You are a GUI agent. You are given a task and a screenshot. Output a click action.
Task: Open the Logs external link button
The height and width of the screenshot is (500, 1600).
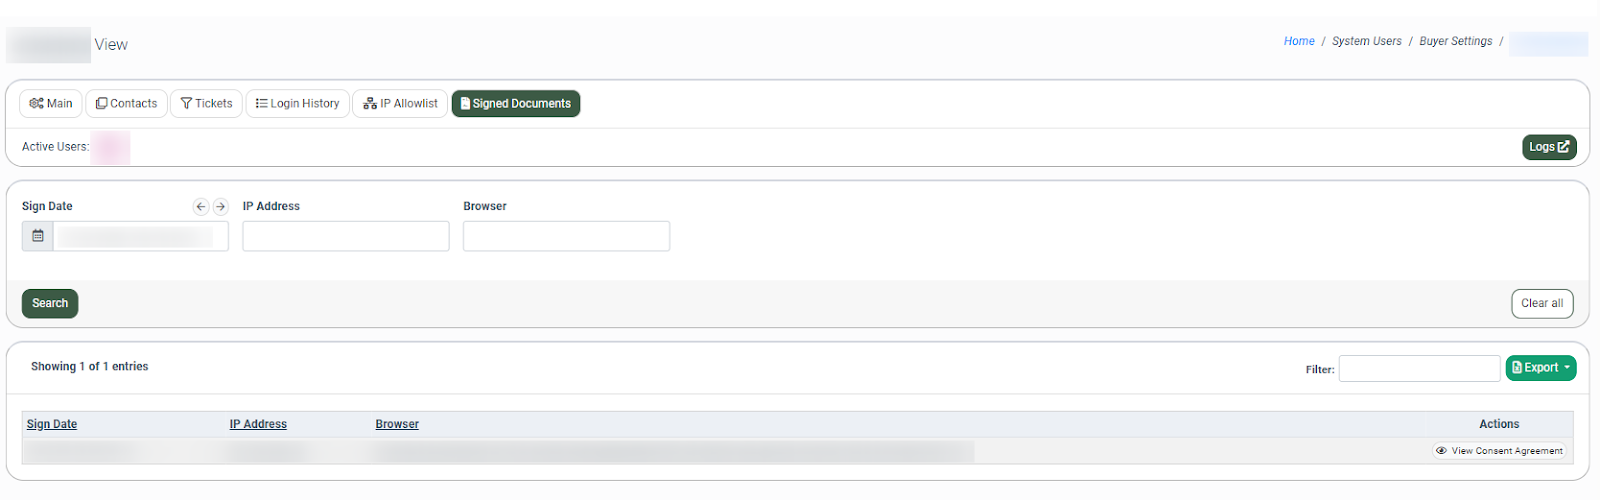[x=1549, y=147]
